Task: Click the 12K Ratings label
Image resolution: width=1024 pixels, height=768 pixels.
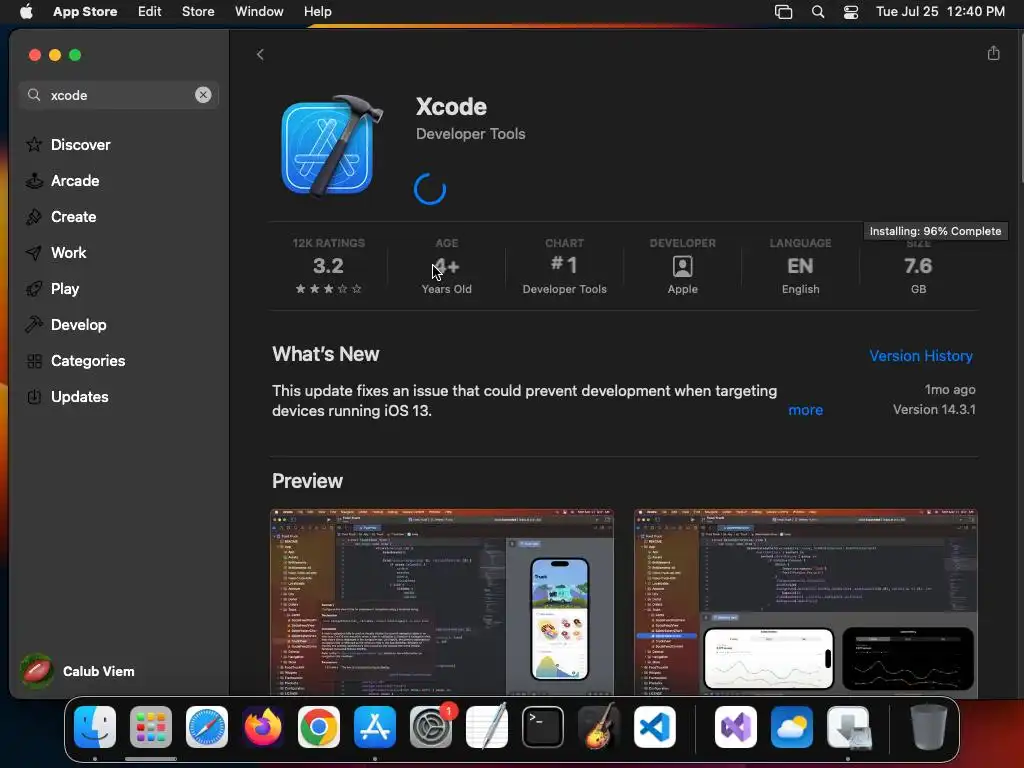Action: (x=328, y=243)
